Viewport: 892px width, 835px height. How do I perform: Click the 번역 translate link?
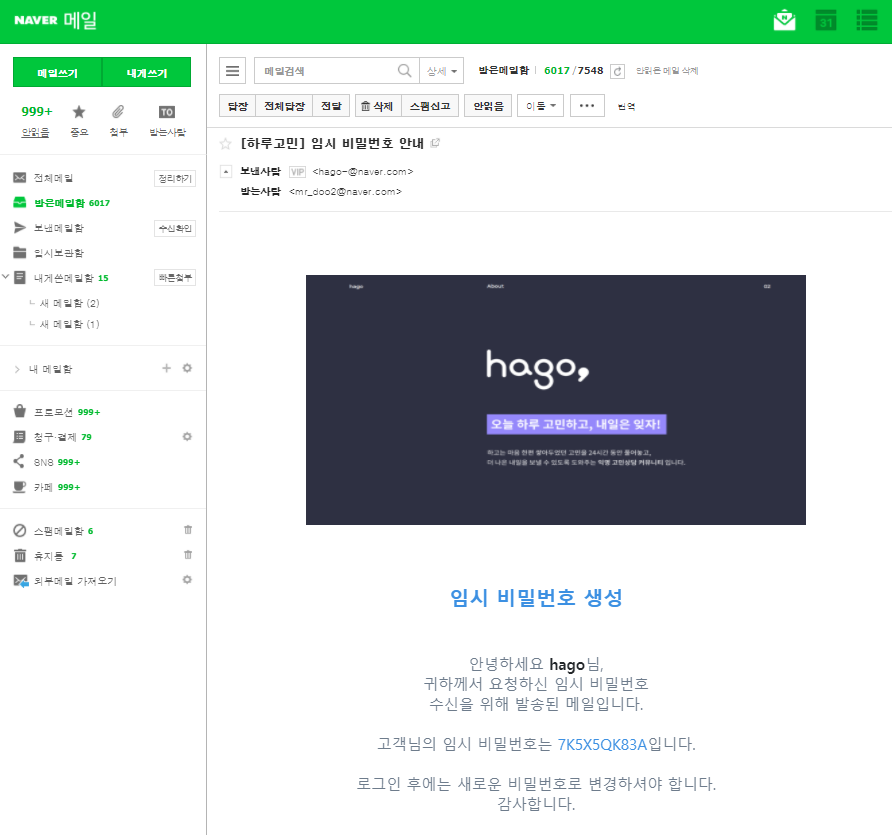[626, 106]
